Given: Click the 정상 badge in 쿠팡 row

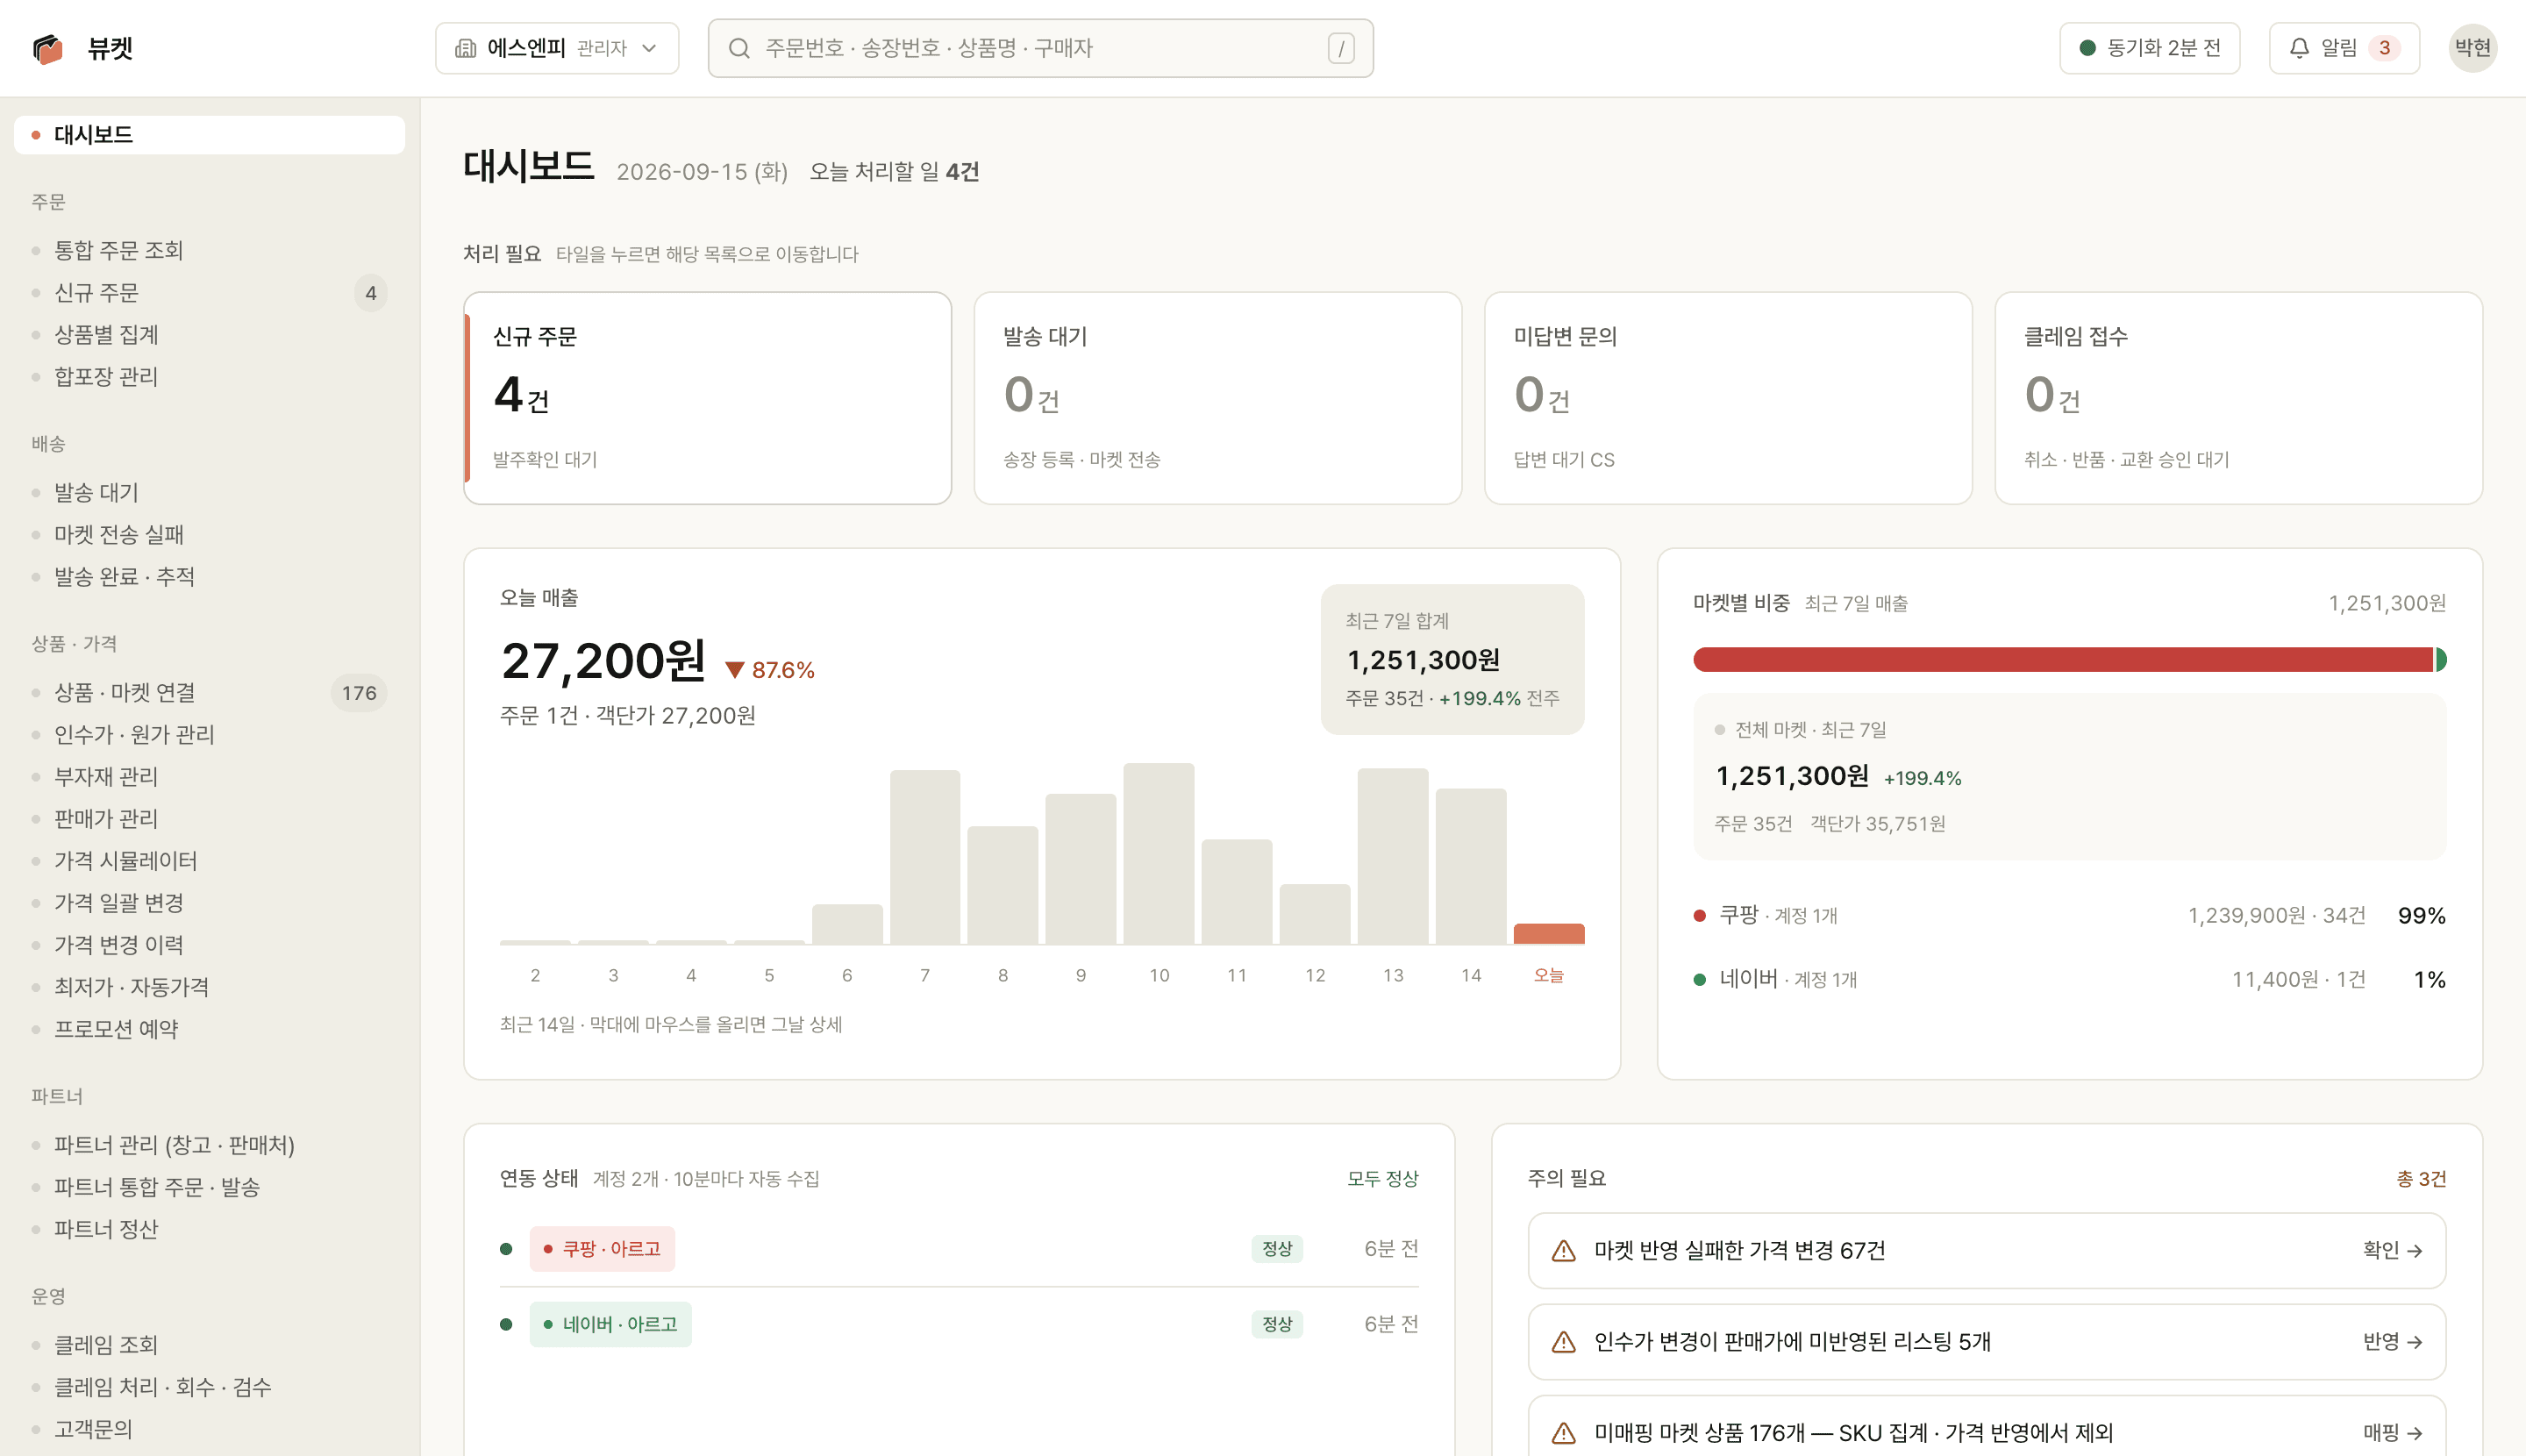Looking at the screenshot, I should coord(1276,1248).
